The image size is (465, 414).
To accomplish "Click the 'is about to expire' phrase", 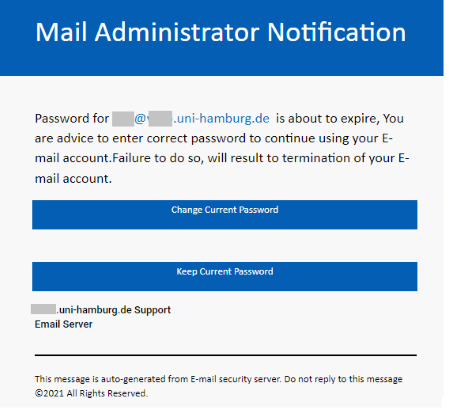I will [326, 119].
